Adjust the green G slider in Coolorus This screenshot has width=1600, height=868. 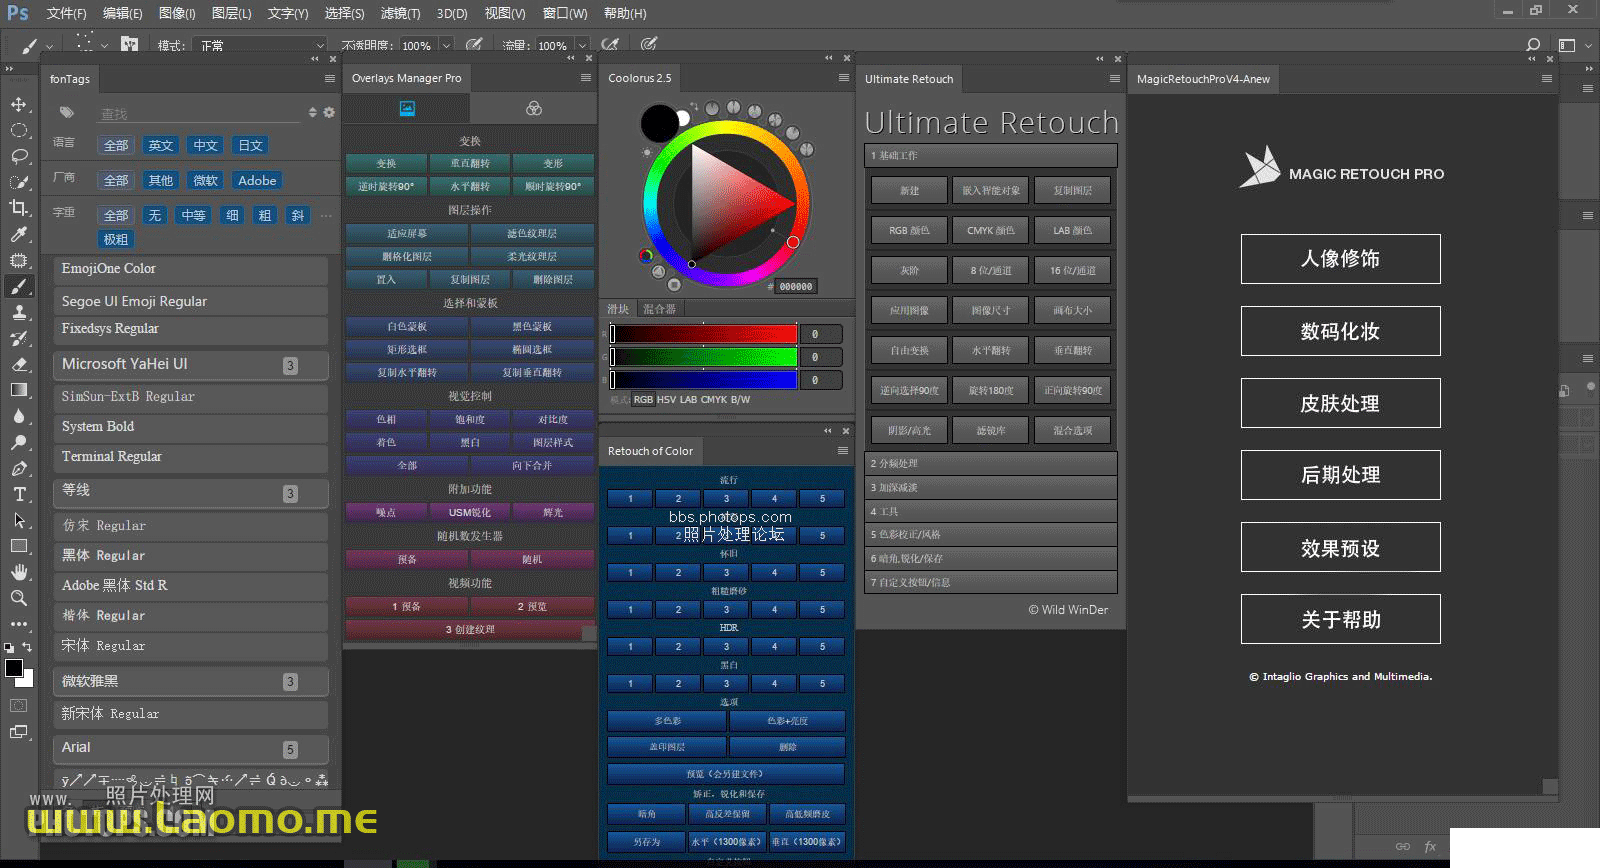(704, 357)
